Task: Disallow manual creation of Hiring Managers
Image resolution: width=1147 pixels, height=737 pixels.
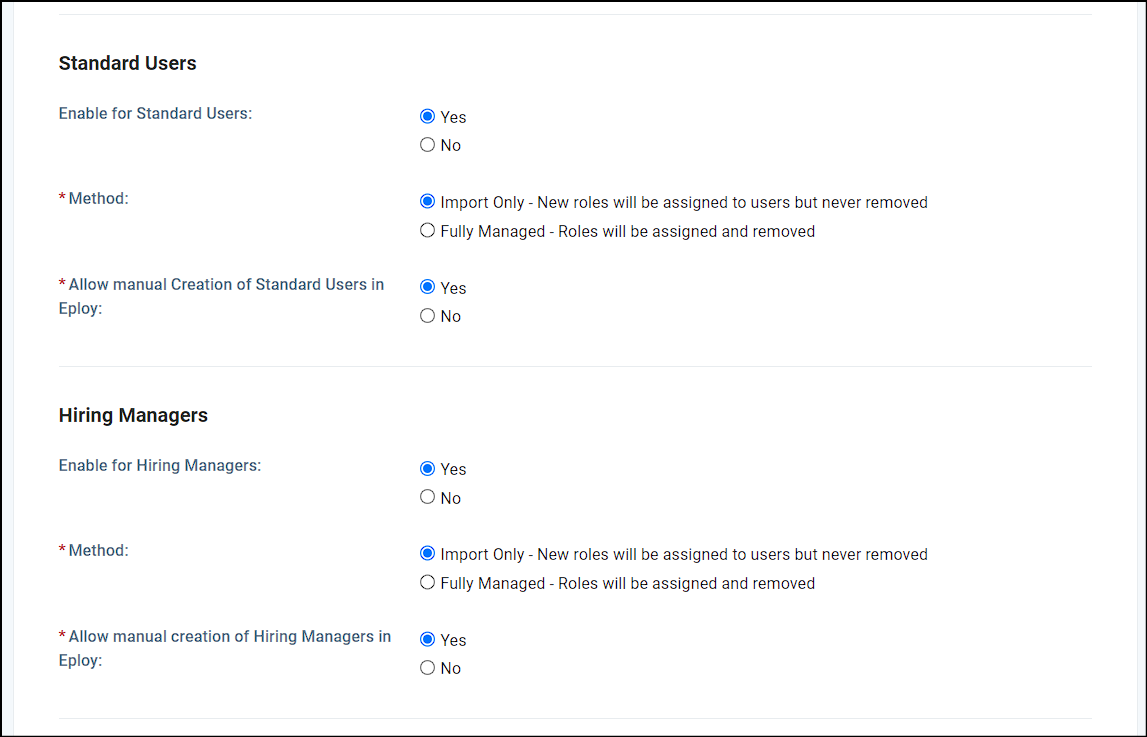Action: 428,667
